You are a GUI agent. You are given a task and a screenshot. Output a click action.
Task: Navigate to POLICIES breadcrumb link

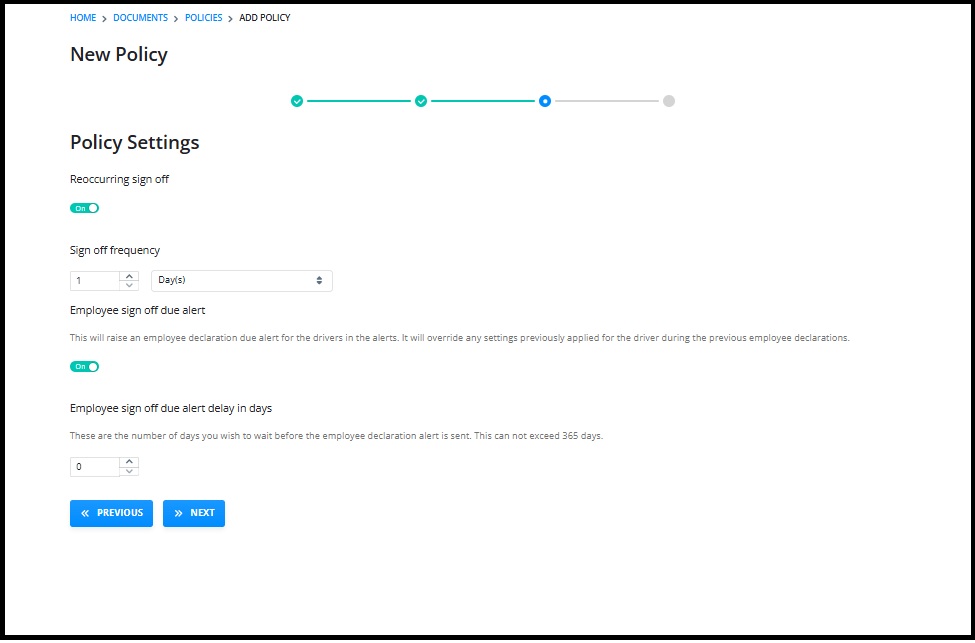[203, 18]
